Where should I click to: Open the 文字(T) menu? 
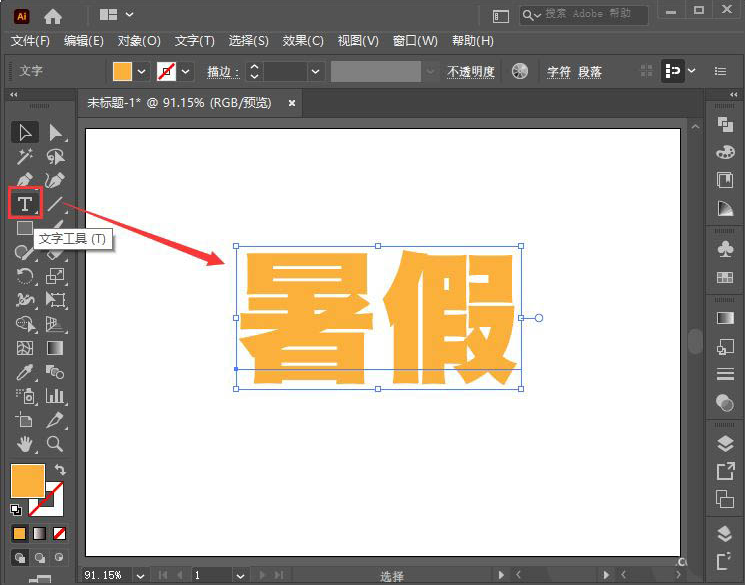[x=194, y=41]
